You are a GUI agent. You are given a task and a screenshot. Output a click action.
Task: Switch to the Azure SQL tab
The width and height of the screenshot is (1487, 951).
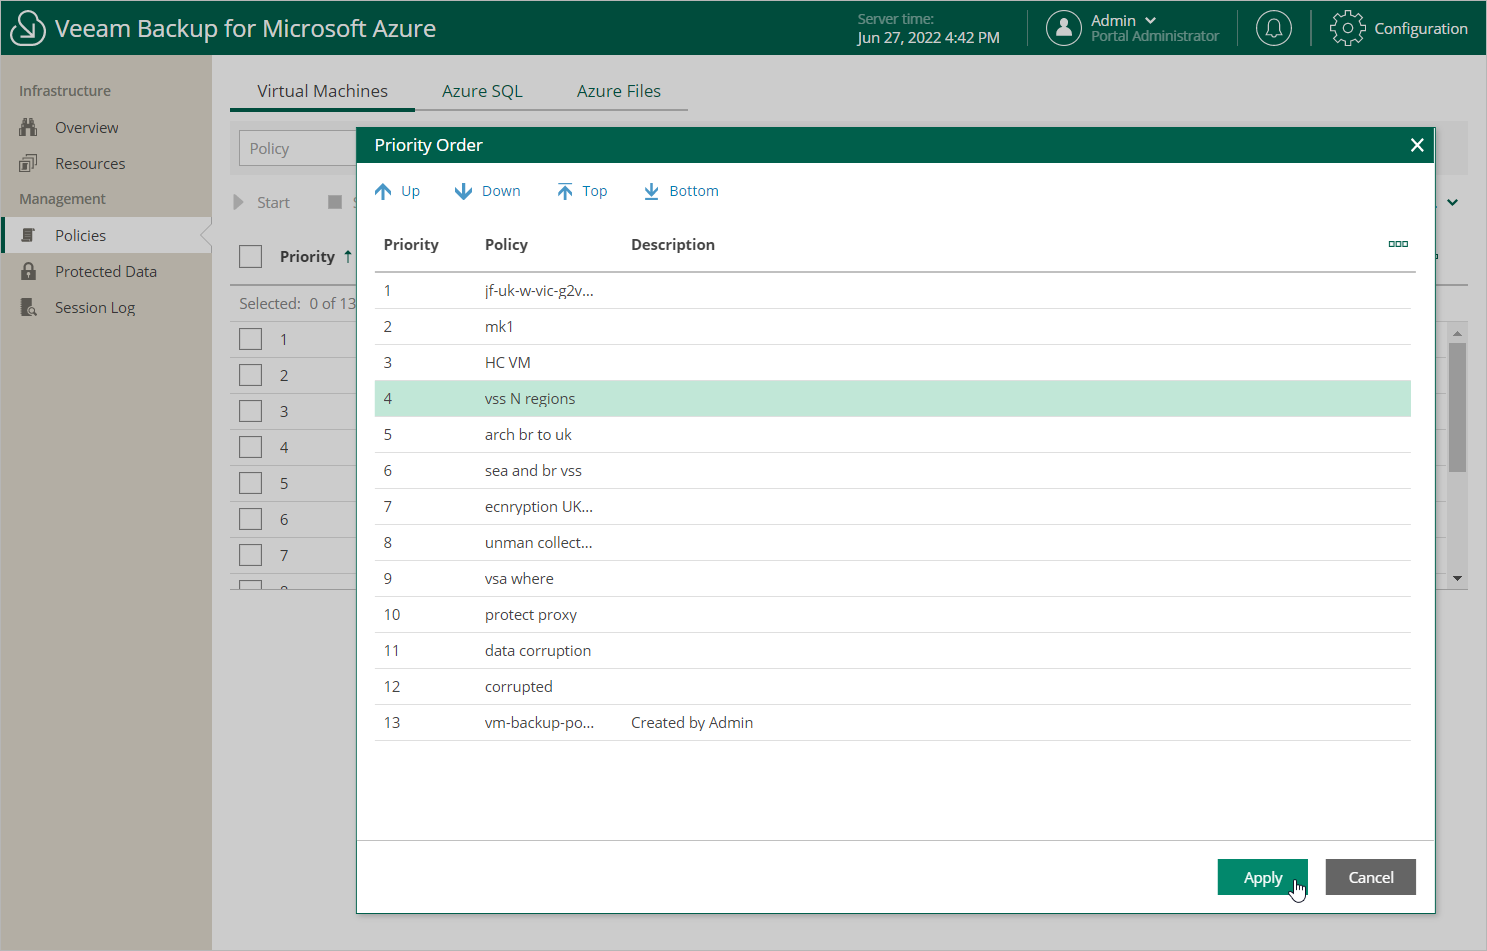click(482, 91)
